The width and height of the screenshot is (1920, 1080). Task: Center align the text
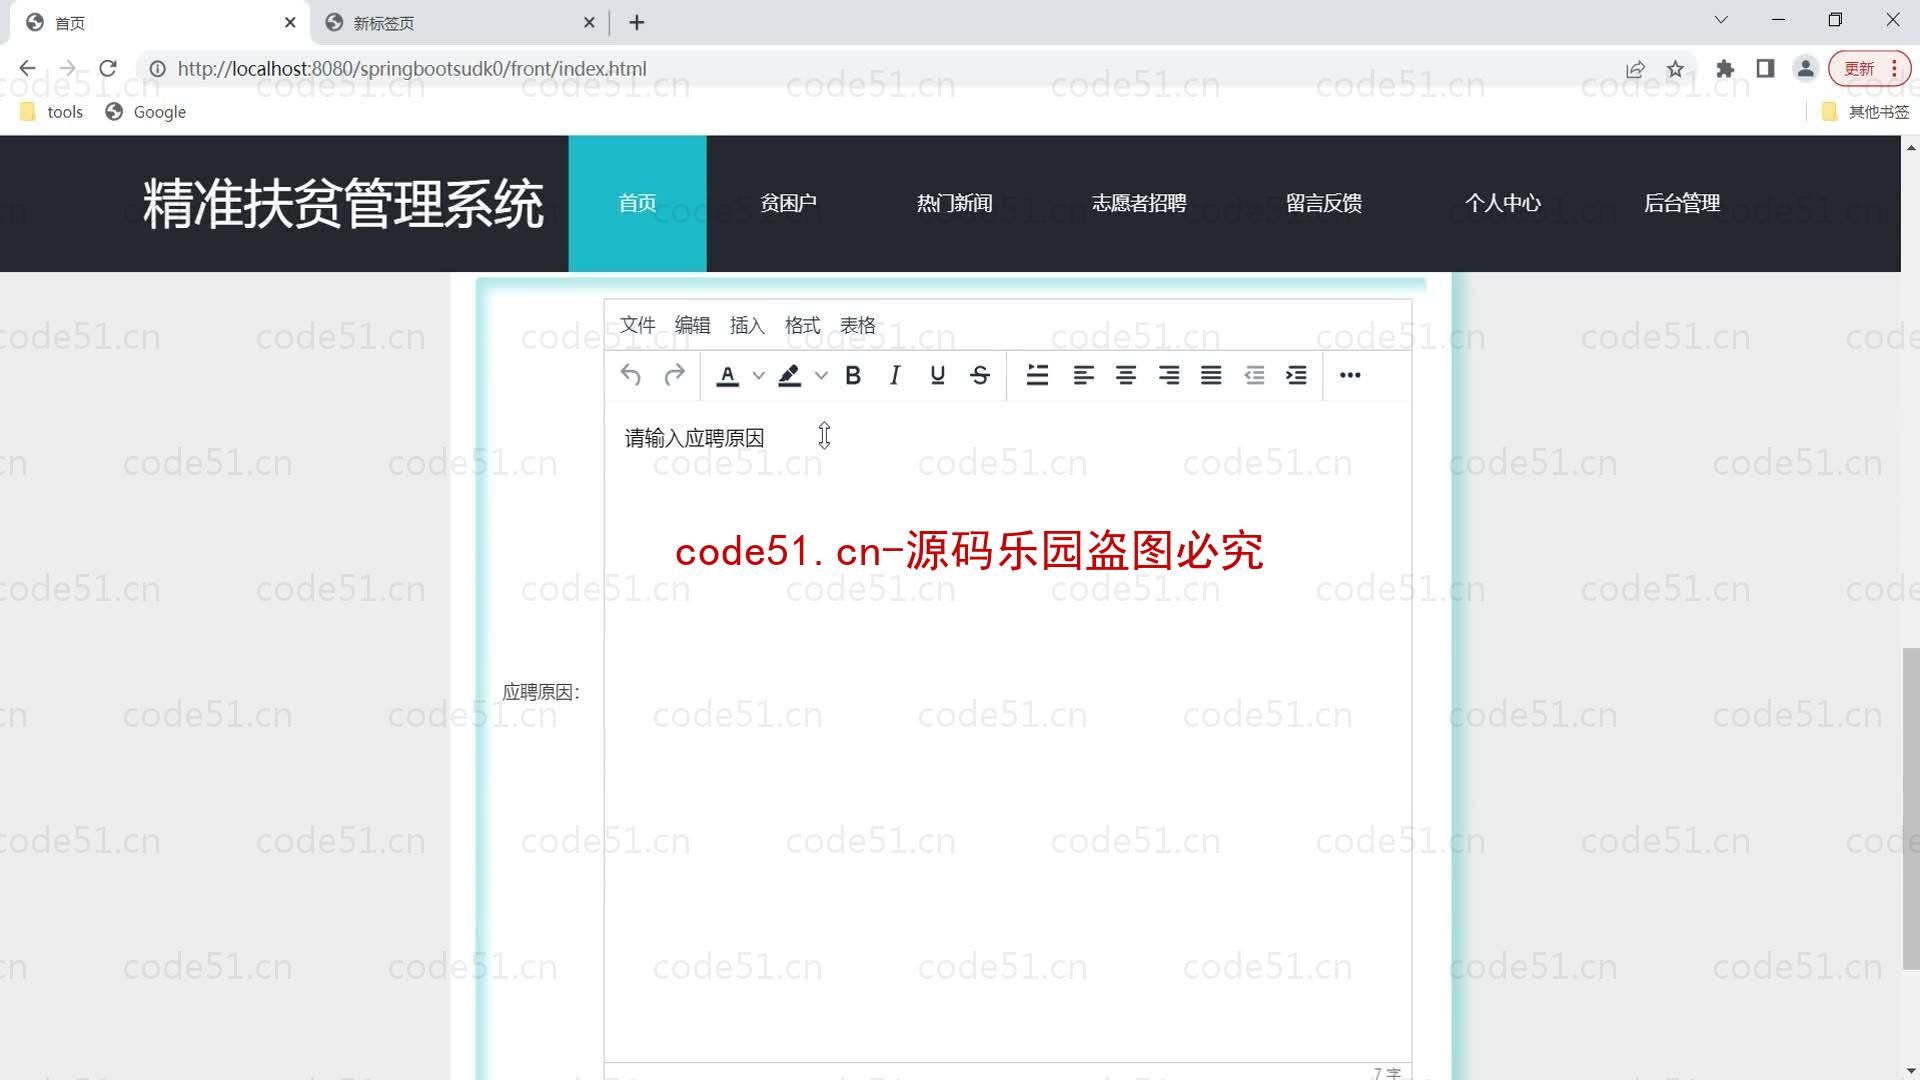coord(1126,375)
